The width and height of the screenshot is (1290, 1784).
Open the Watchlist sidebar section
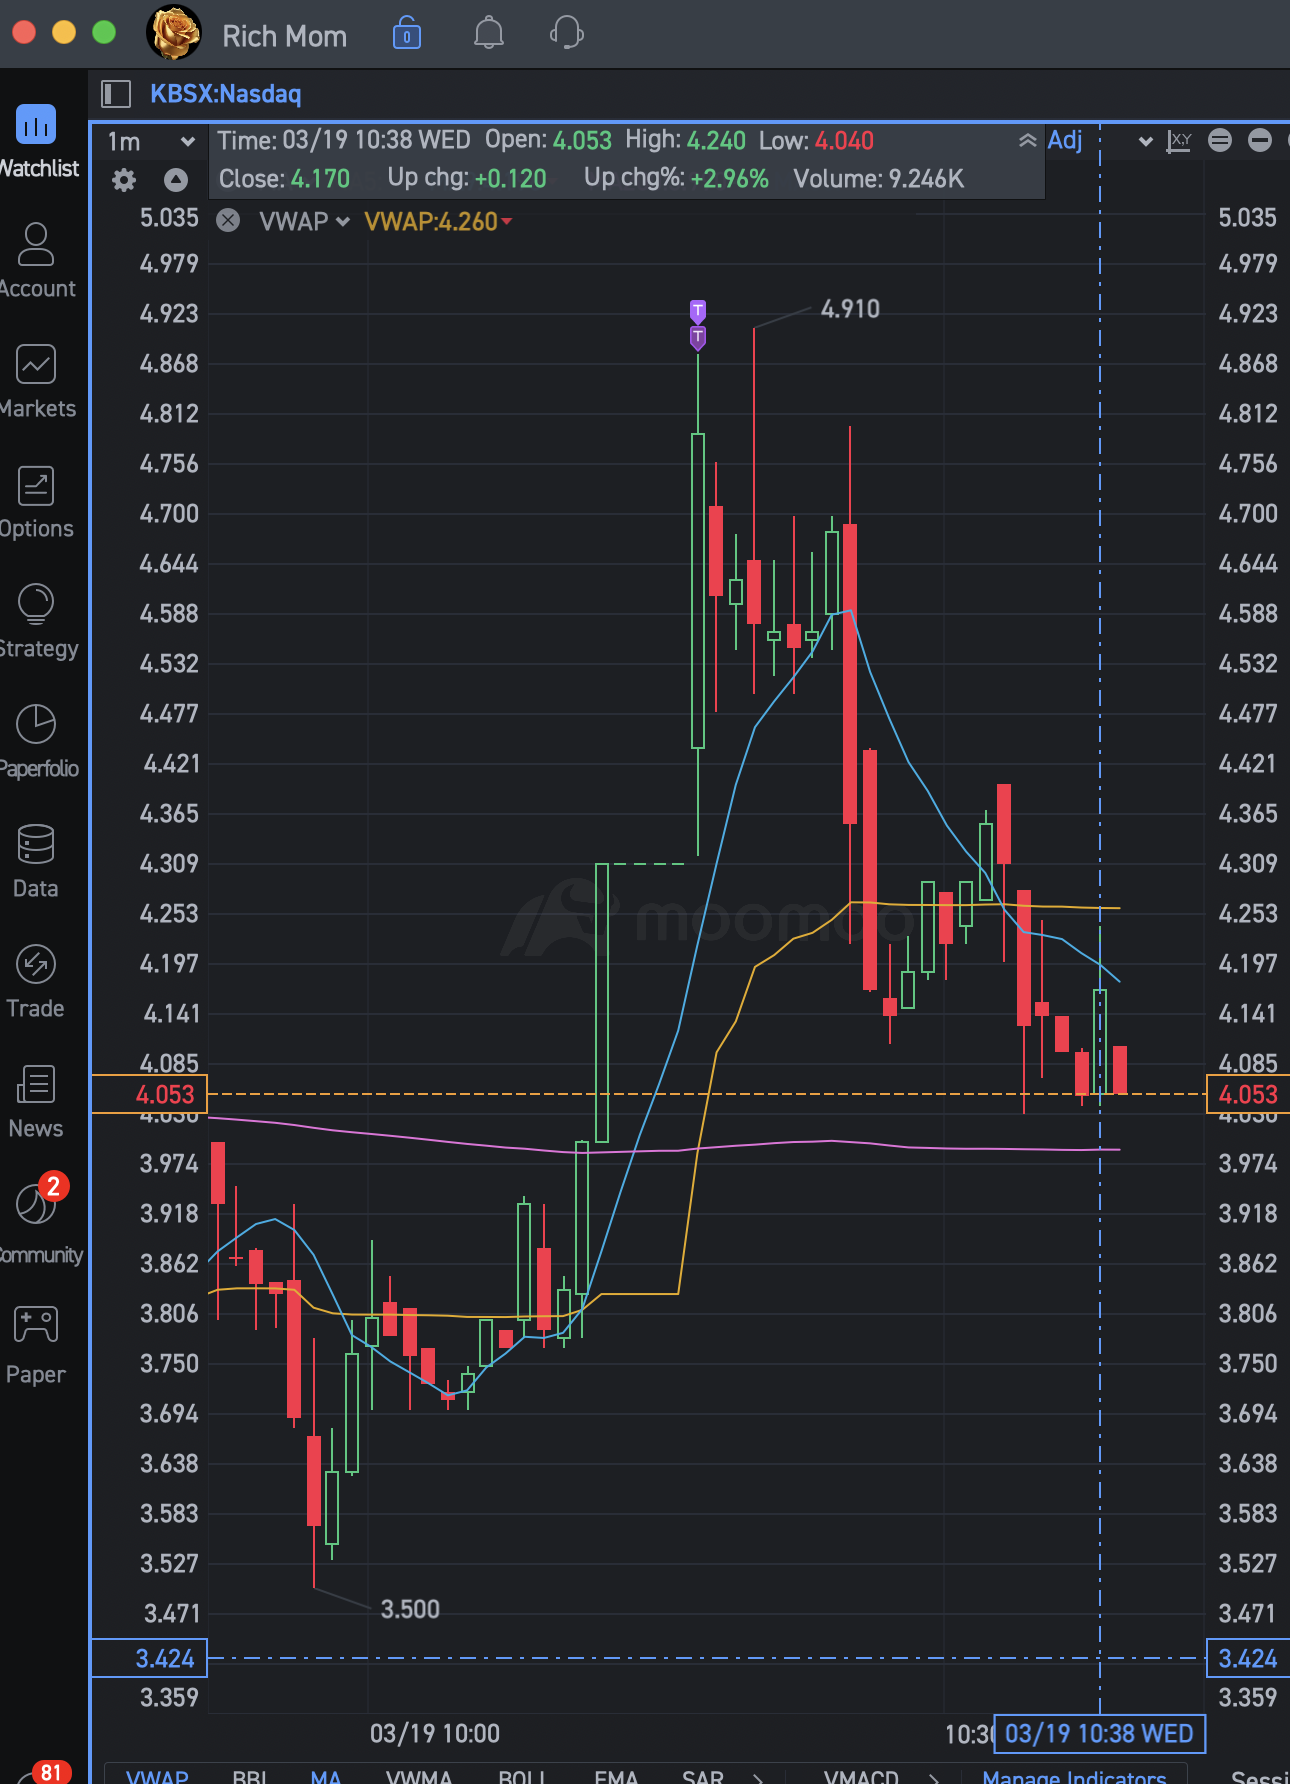pyautogui.click(x=37, y=142)
